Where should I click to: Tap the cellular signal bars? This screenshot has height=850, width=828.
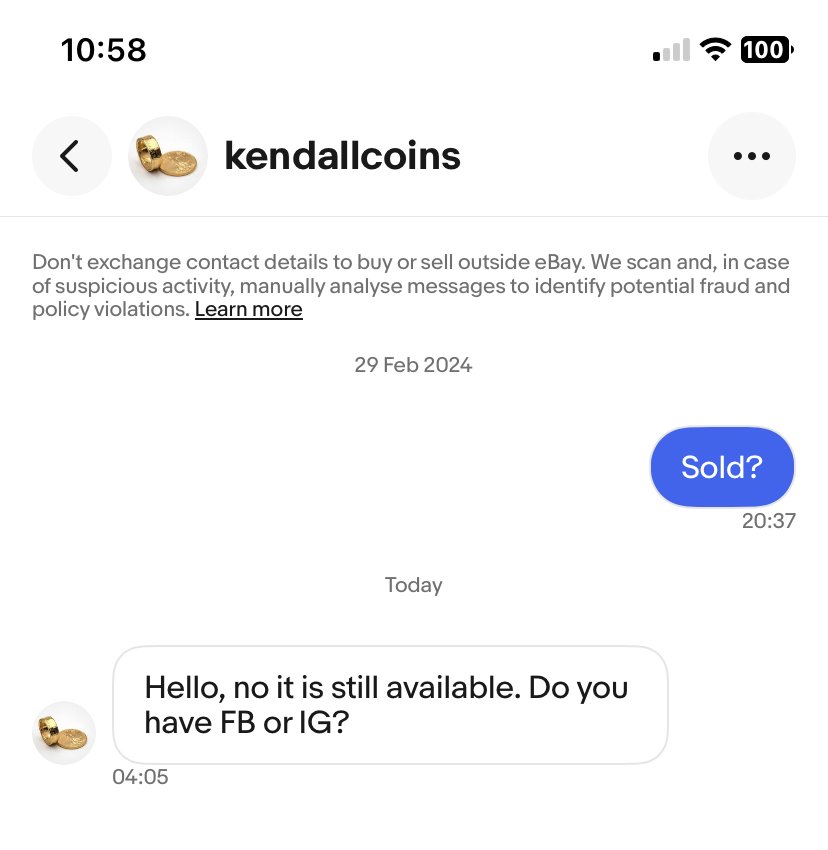[671, 49]
